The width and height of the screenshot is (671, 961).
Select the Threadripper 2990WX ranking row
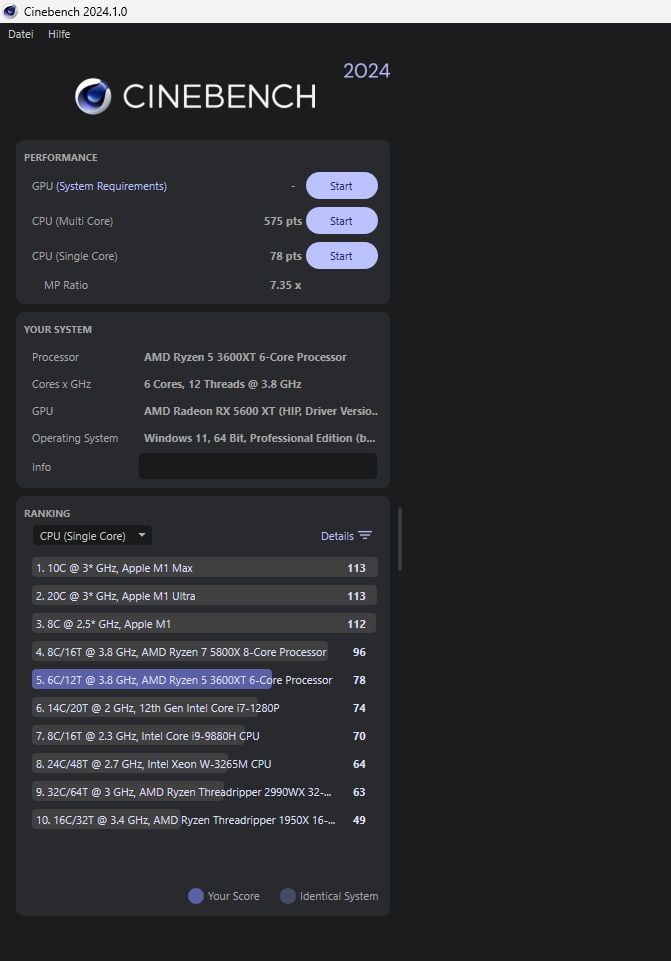point(205,792)
